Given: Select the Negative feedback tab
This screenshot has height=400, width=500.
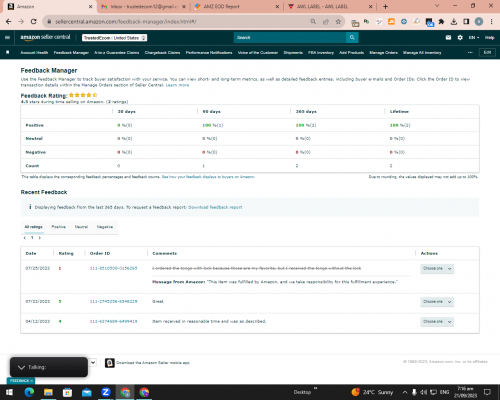Looking at the screenshot, I should (105, 227).
